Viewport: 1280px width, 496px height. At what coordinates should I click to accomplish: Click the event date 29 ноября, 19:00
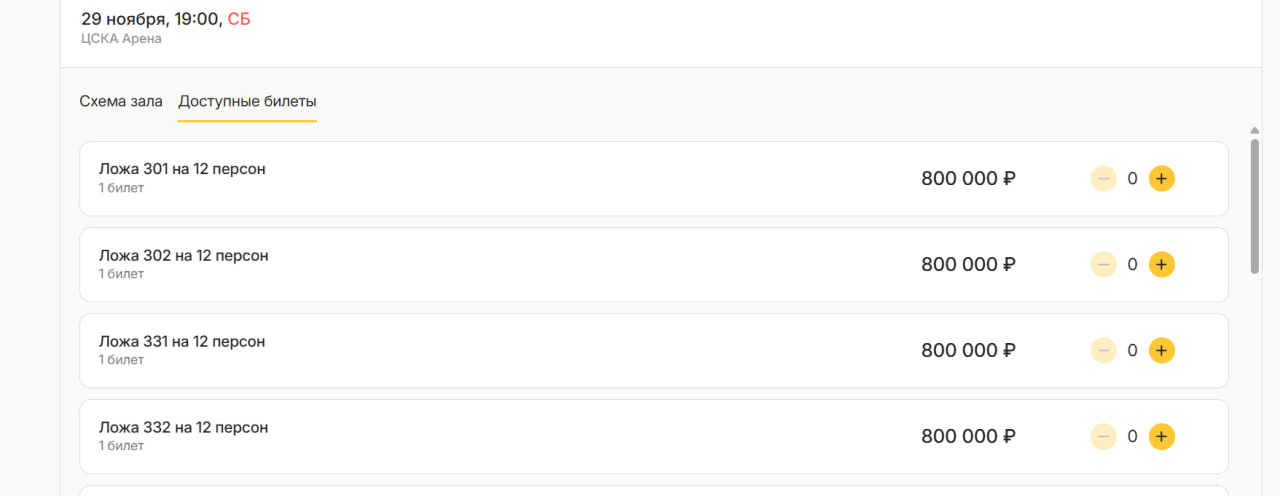[x=150, y=19]
